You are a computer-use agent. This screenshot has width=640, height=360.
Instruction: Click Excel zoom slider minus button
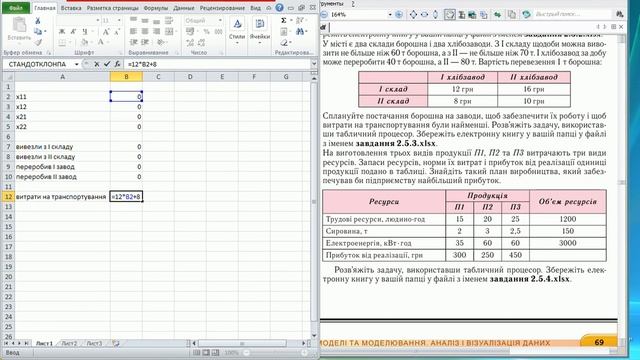[247, 353]
